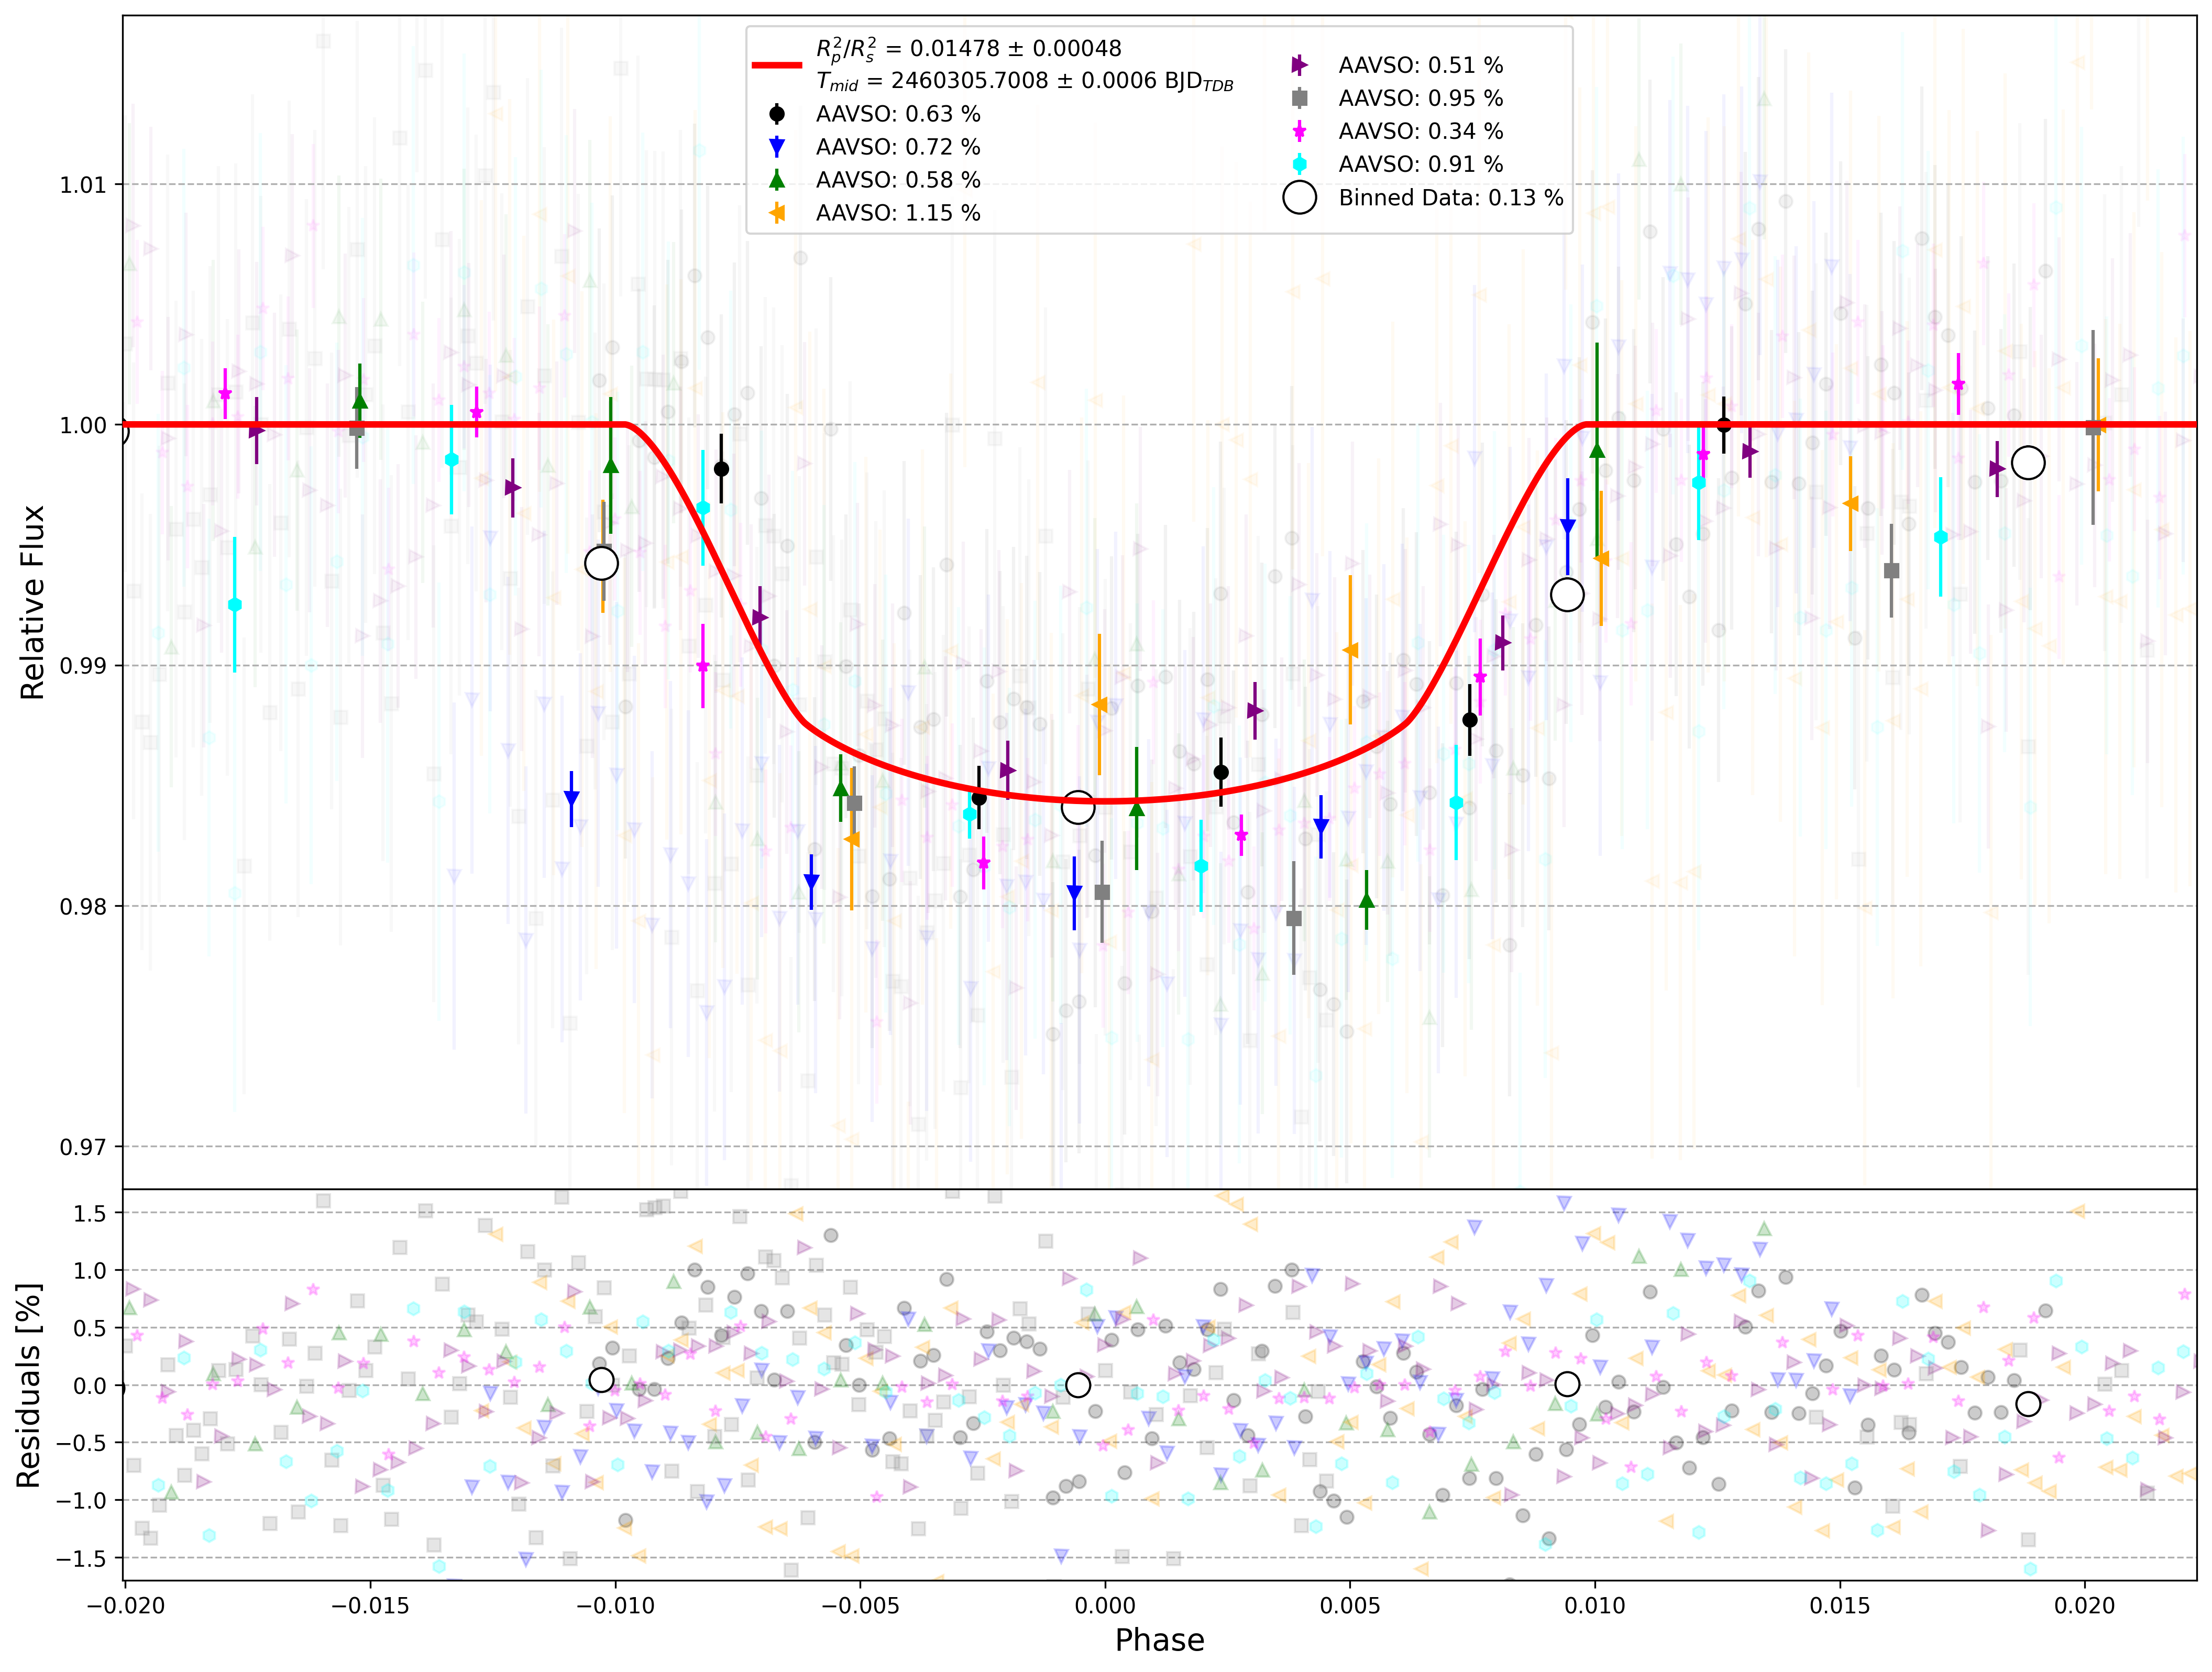Click legend label Binned Data: 0.13 %
Viewport: 2212px width, 1672px height.
pos(1451,197)
